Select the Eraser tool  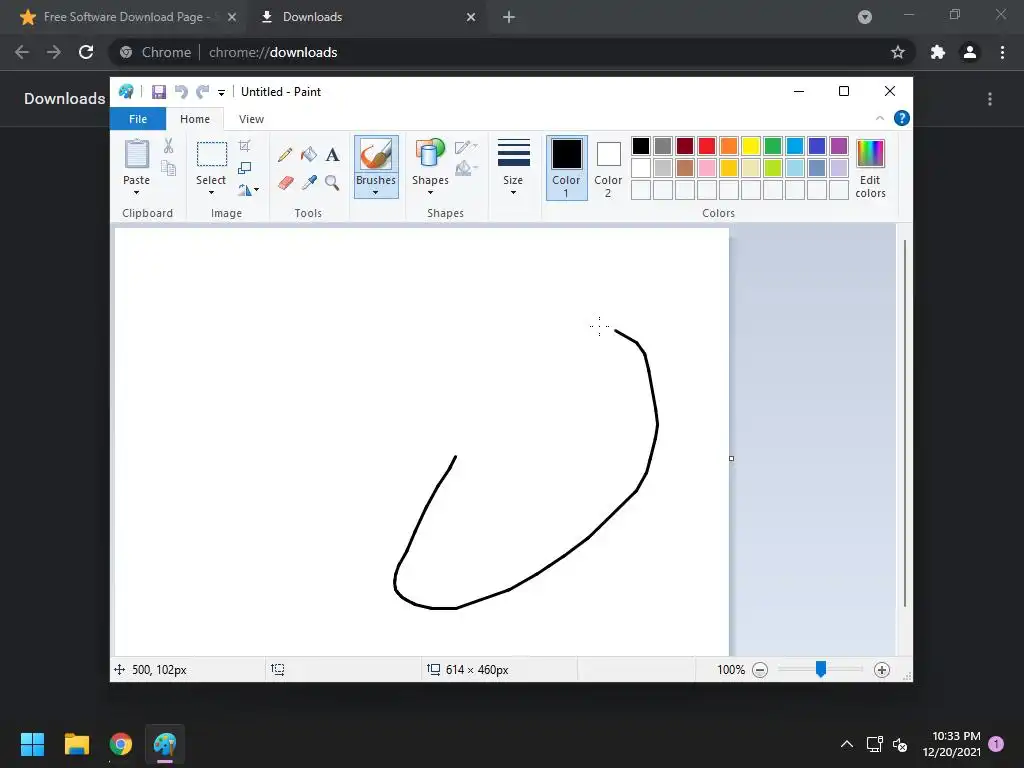point(285,183)
